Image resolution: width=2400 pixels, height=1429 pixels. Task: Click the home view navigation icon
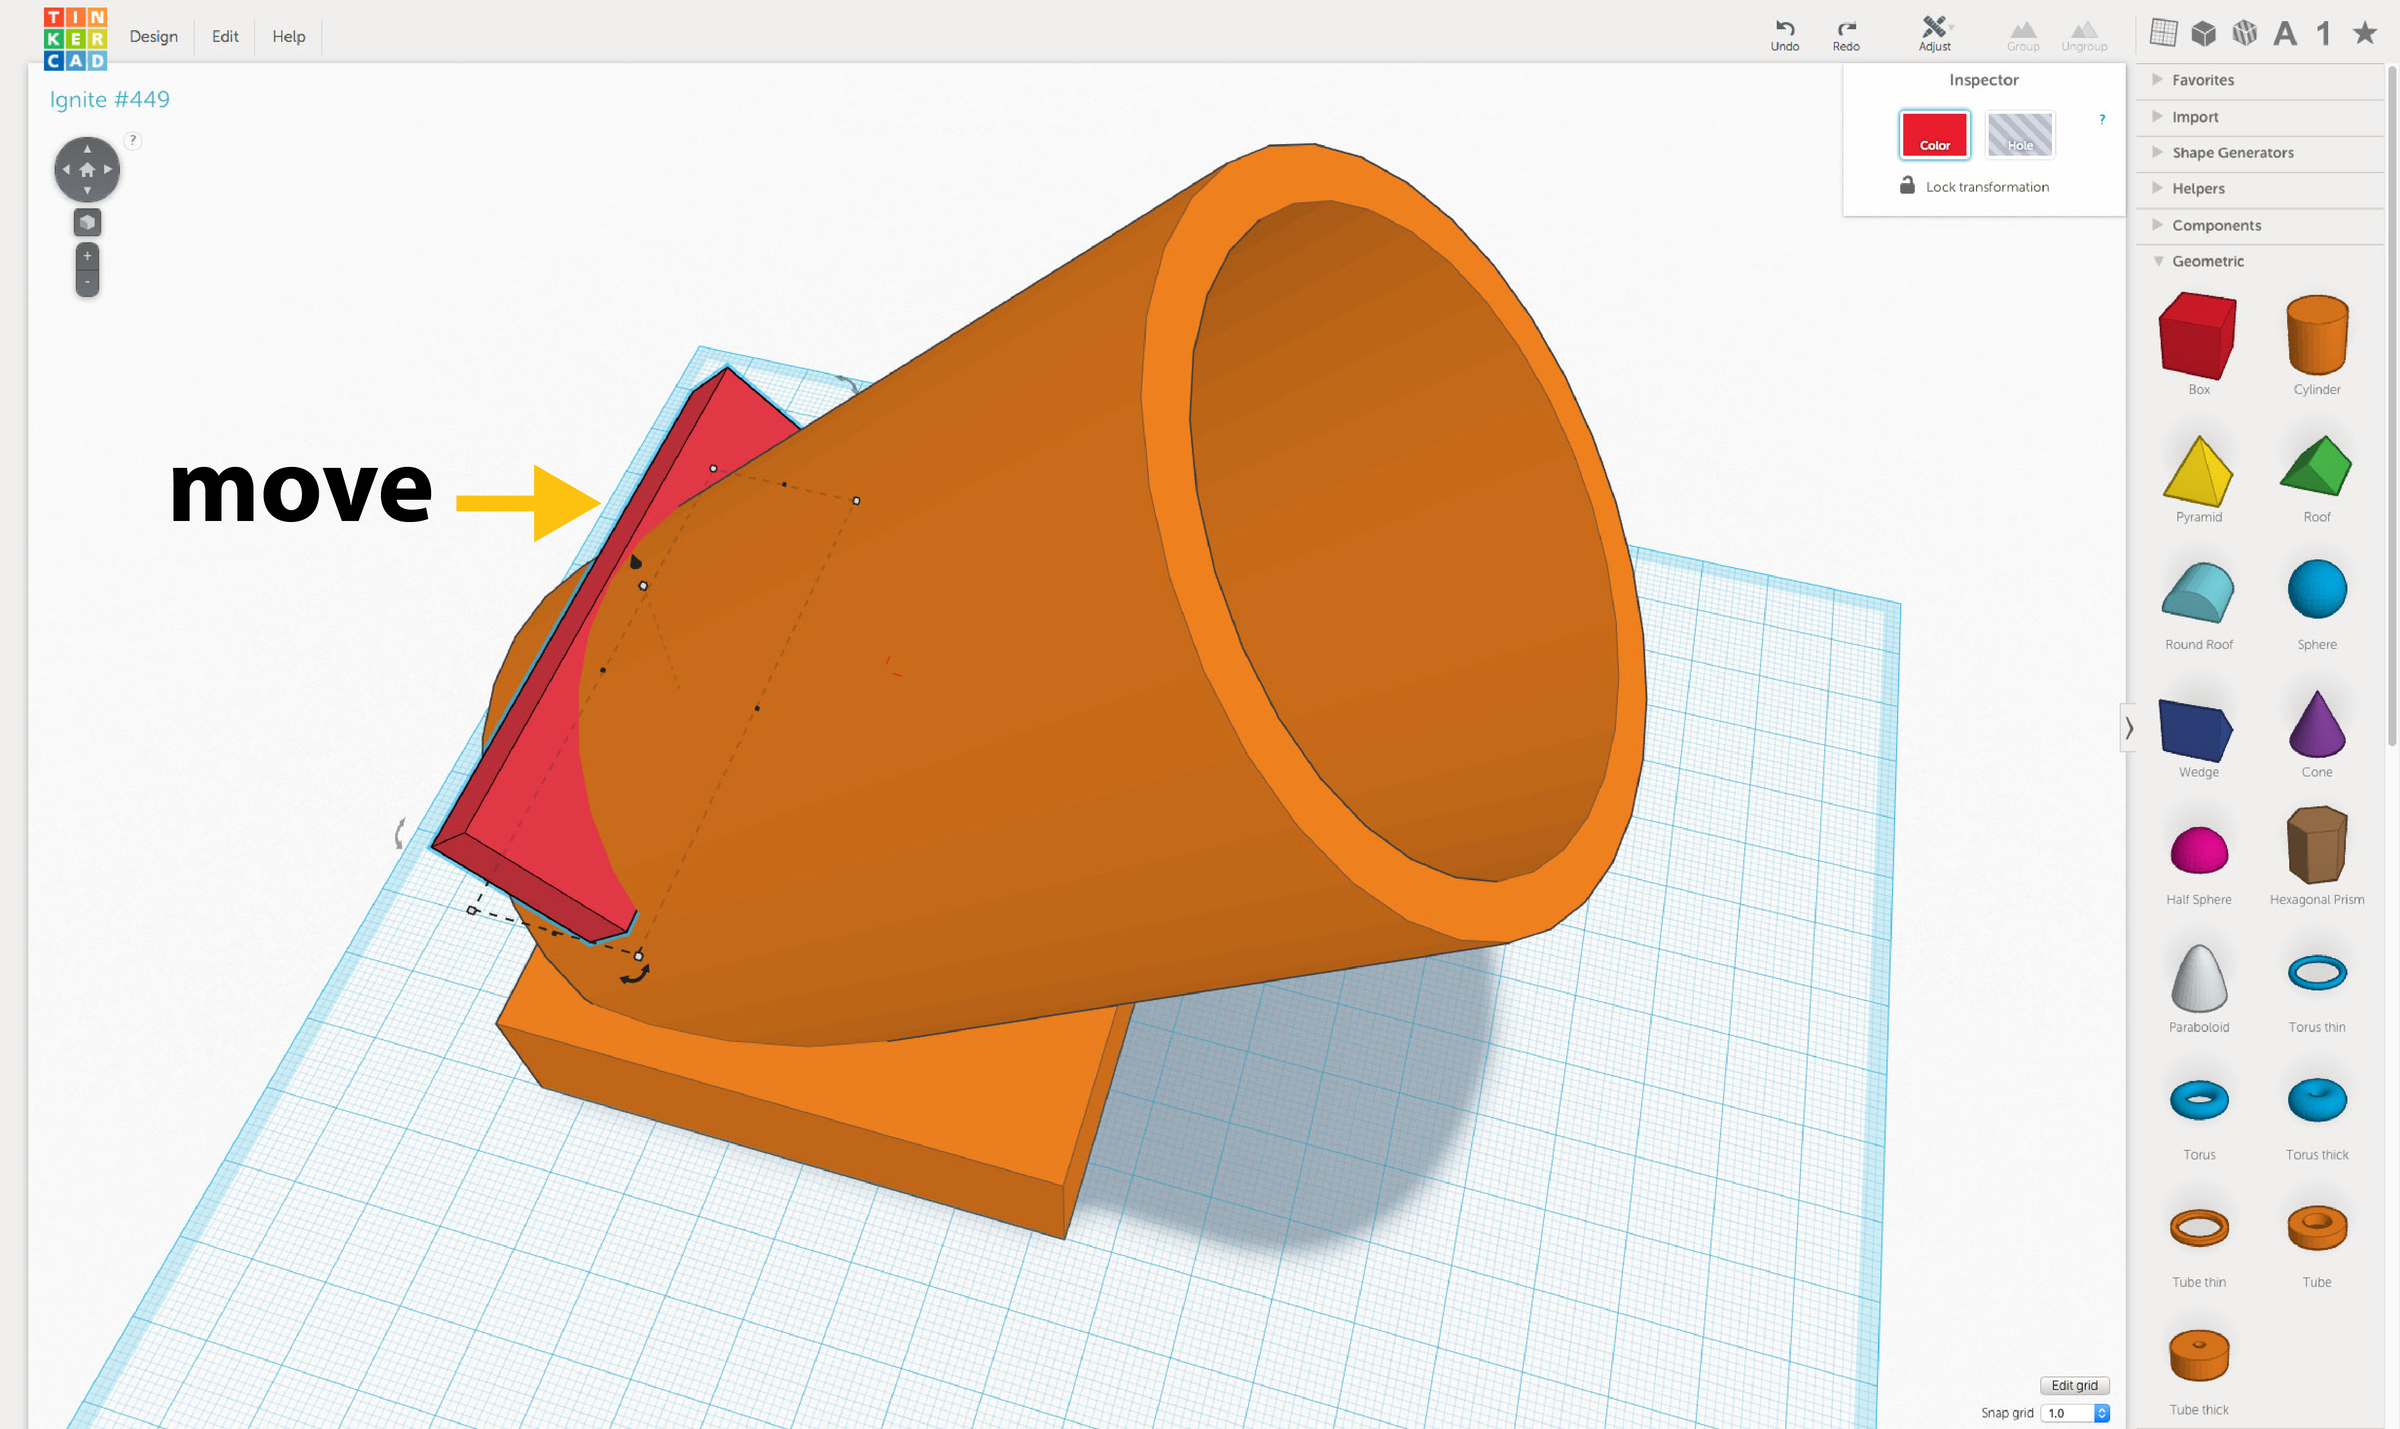point(87,170)
